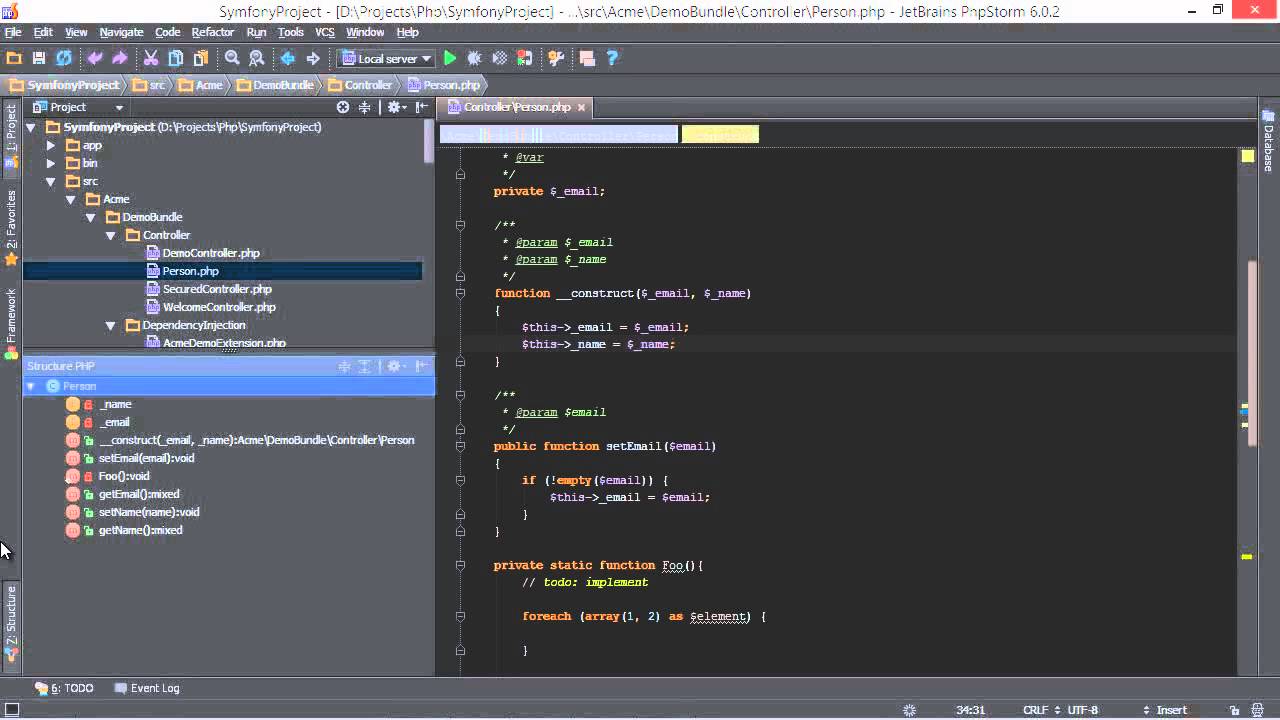Open the Local server run configuration dropdown
The width and height of the screenshot is (1280, 720).
point(386,59)
